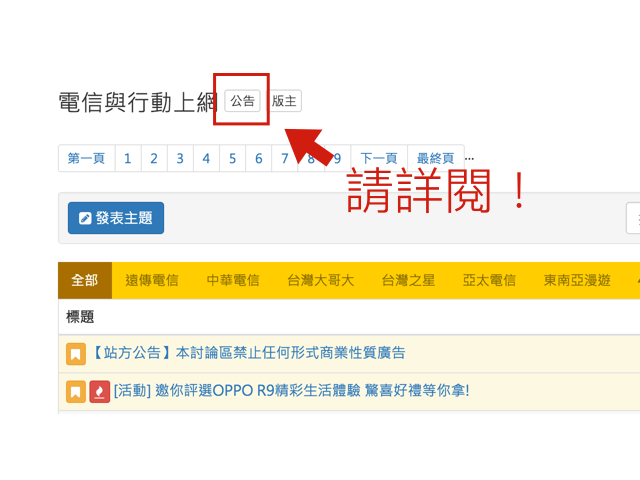Select the 亞太電信 tab
Screen dimensions: 640x480
click(x=489, y=280)
